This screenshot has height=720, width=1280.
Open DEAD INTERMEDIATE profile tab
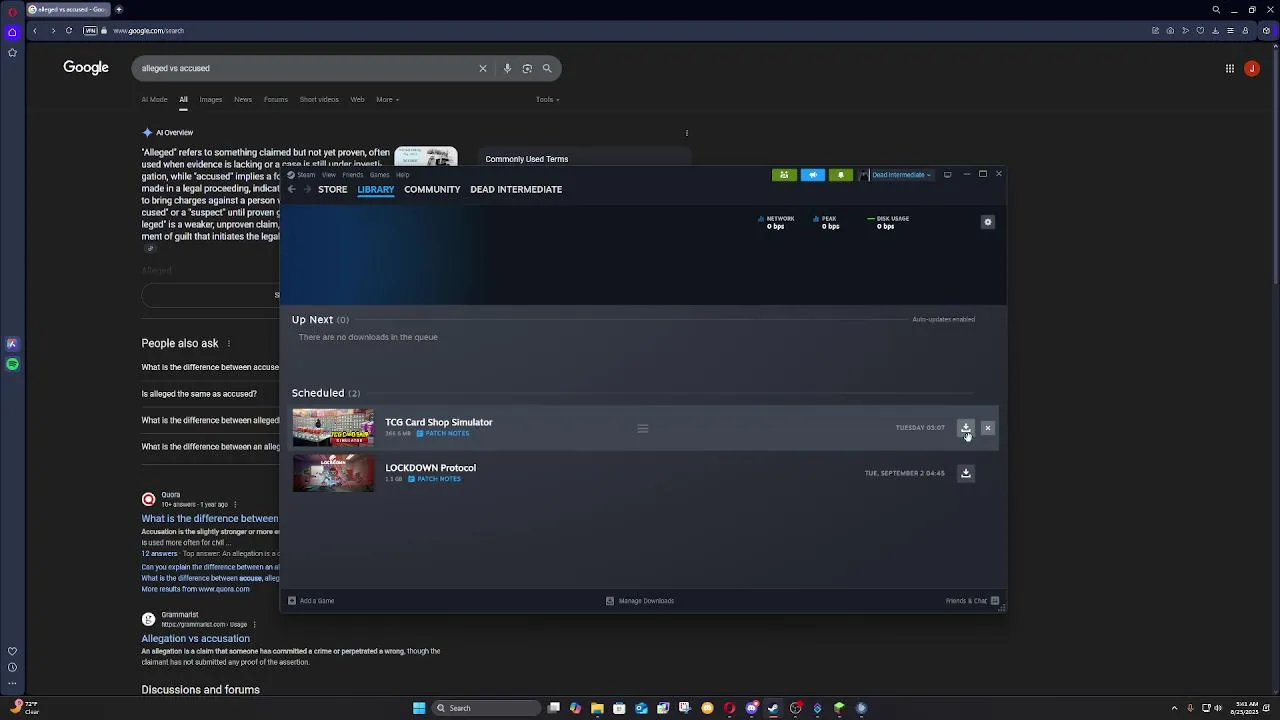(516, 189)
